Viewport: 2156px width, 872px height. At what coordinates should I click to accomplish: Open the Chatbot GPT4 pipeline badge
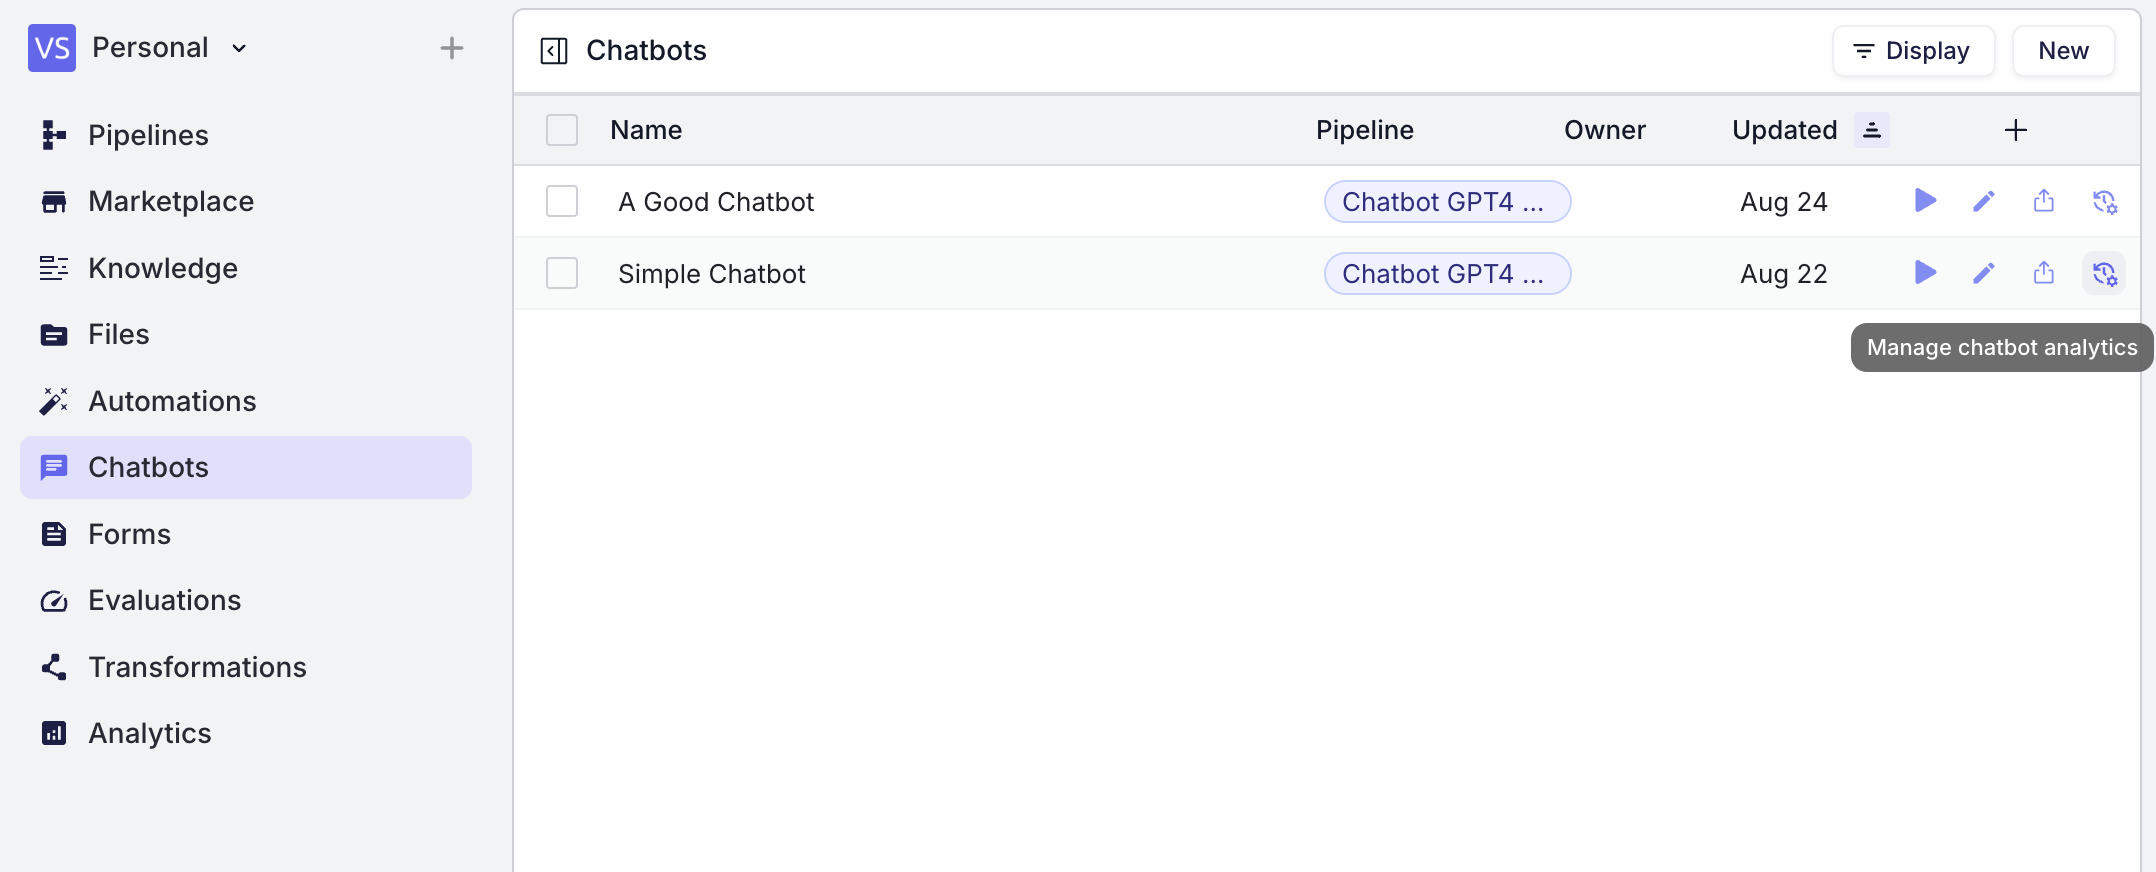click(1447, 201)
